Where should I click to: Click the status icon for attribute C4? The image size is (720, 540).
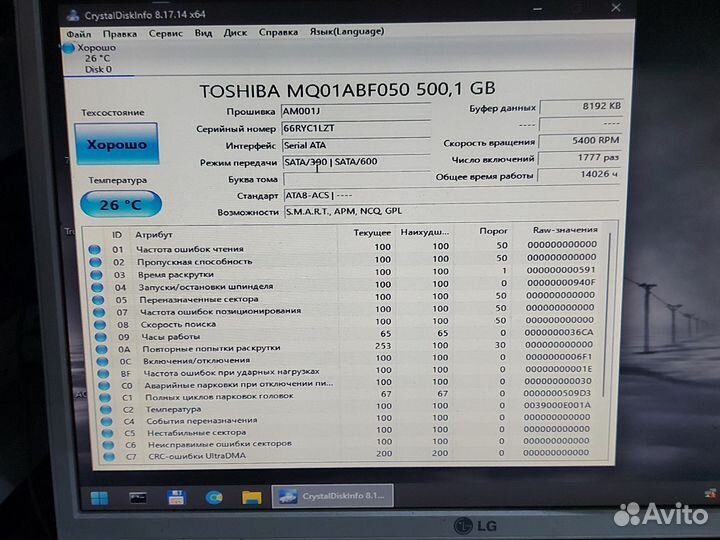107,422
